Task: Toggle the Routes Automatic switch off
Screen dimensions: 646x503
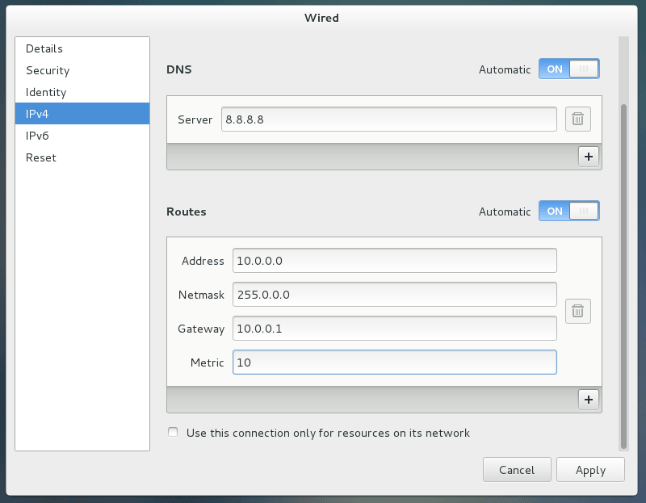Action: click(x=569, y=211)
